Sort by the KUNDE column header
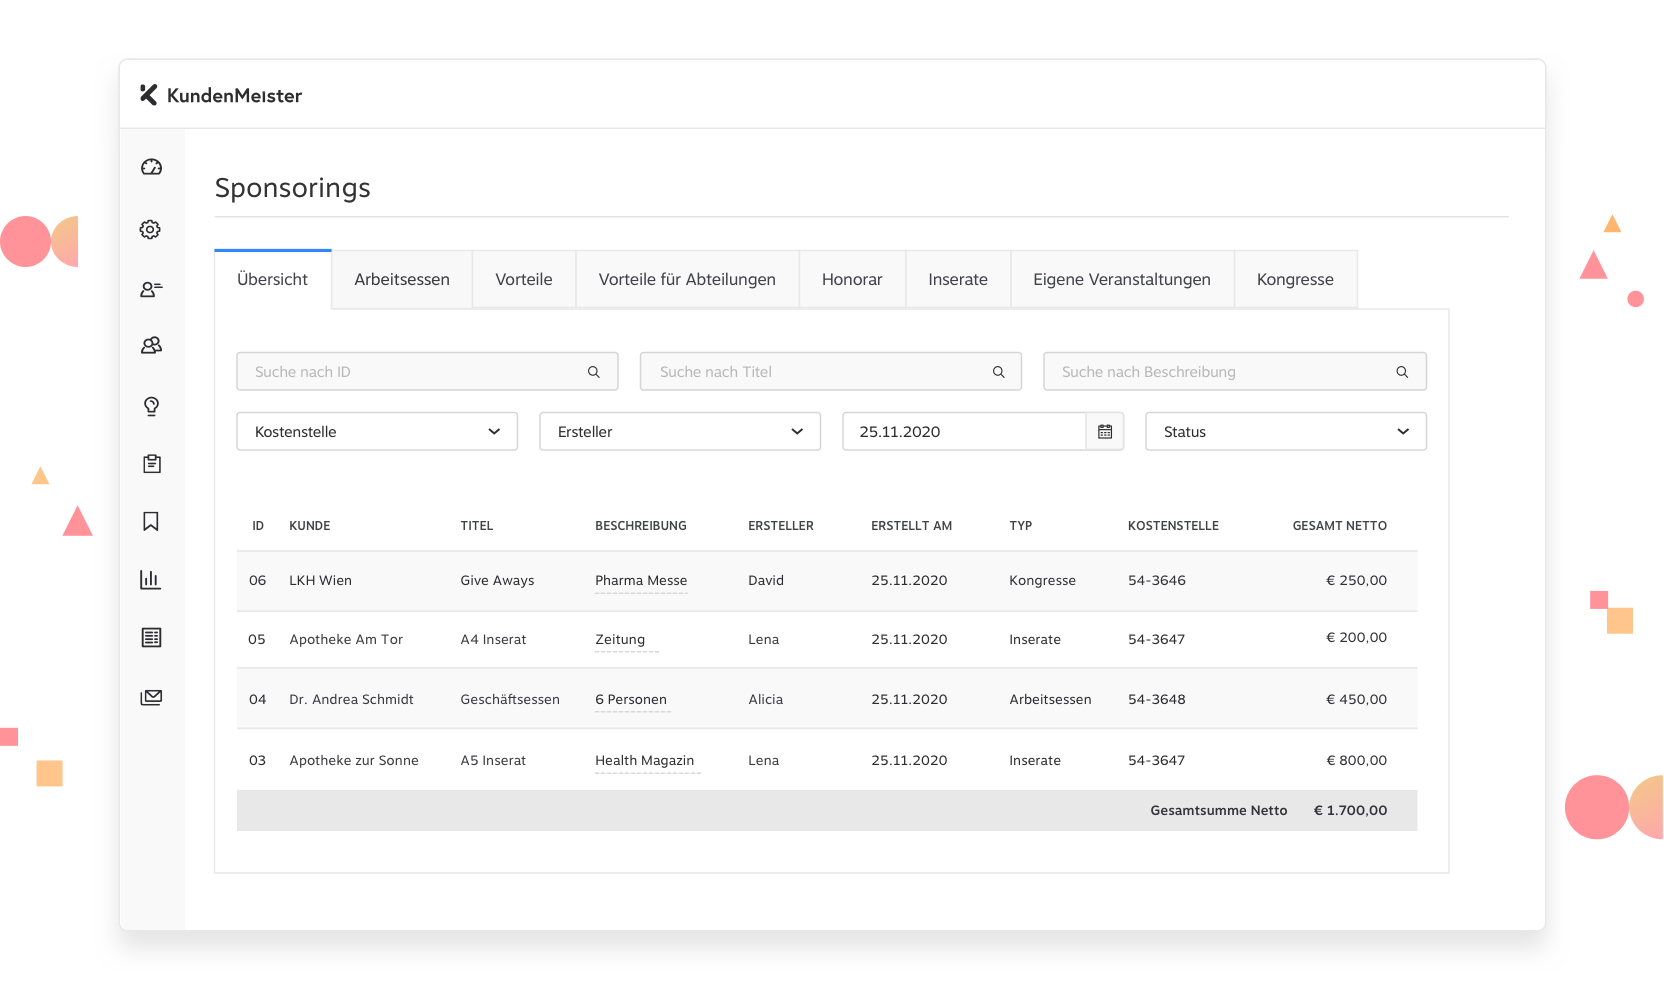 310,526
